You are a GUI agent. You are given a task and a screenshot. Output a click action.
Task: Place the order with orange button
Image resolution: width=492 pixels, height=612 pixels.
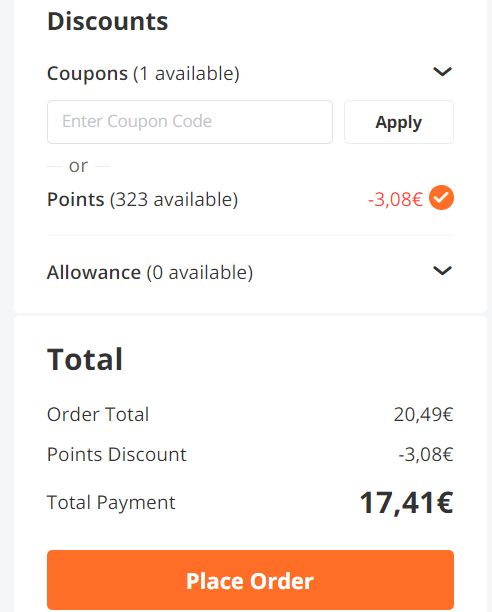tap(250, 580)
